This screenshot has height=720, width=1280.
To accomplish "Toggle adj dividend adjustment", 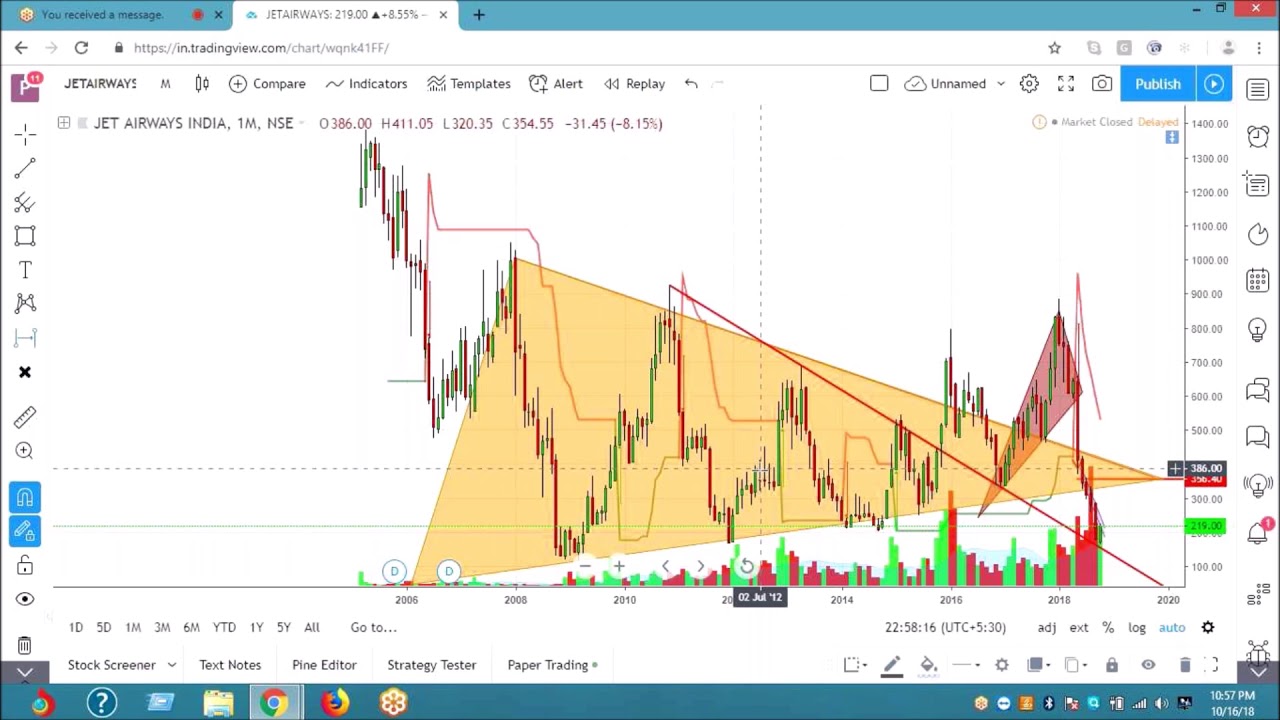I will tap(1047, 628).
